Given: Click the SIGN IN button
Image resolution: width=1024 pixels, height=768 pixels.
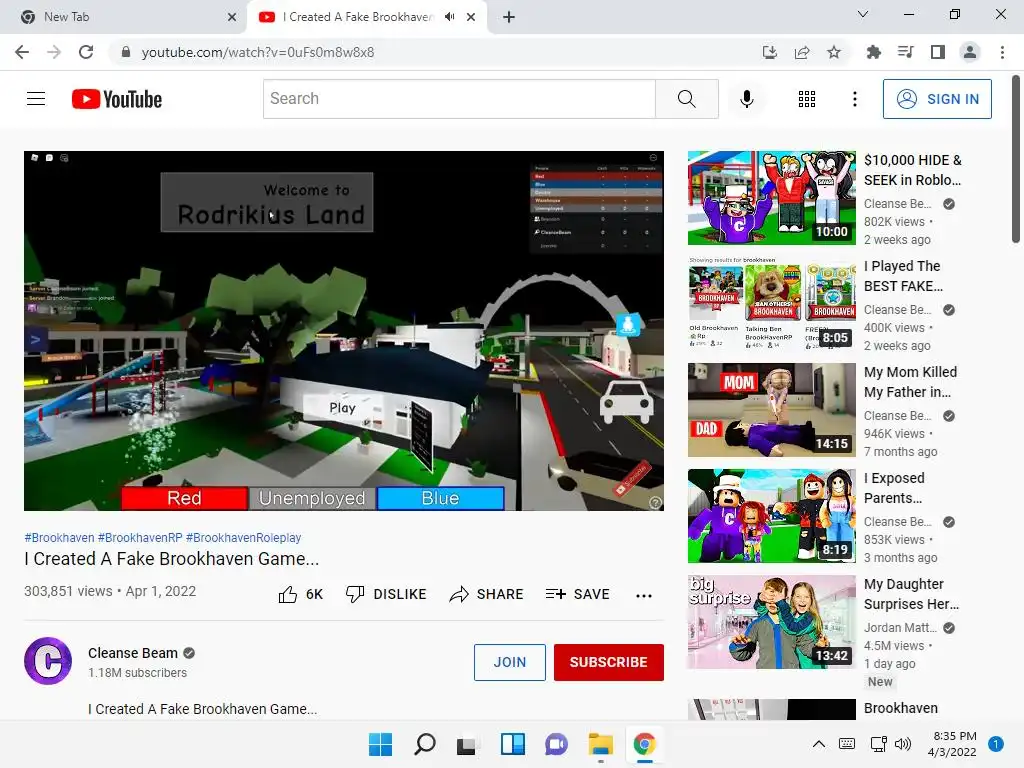Looking at the screenshot, I should (937, 99).
